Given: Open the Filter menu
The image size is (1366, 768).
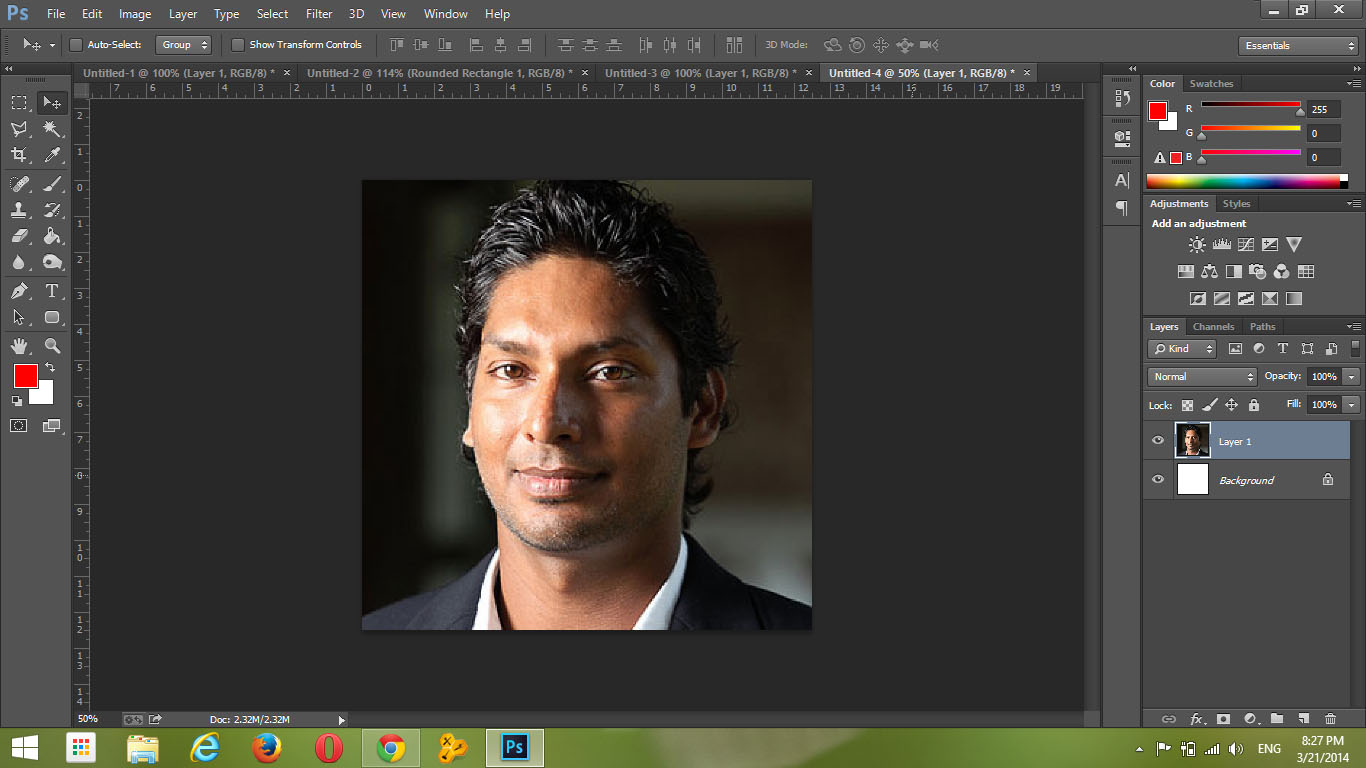Looking at the screenshot, I should (x=319, y=14).
